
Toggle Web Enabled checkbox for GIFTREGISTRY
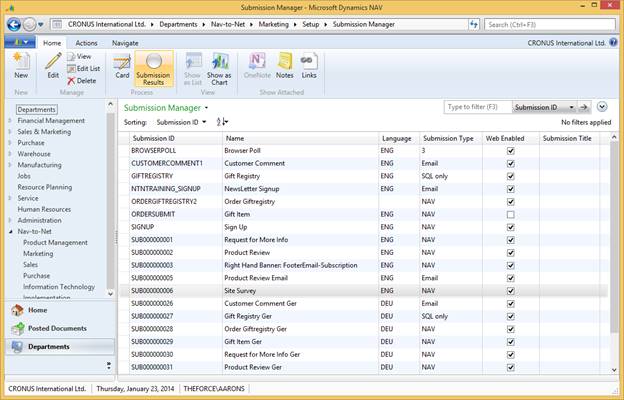click(511, 176)
